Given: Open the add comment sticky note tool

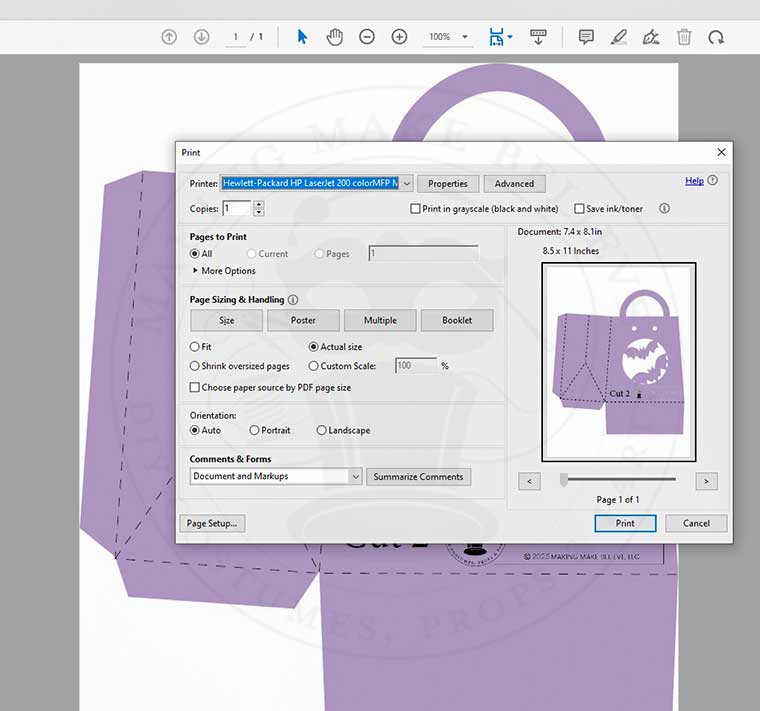Looking at the screenshot, I should [586, 37].
